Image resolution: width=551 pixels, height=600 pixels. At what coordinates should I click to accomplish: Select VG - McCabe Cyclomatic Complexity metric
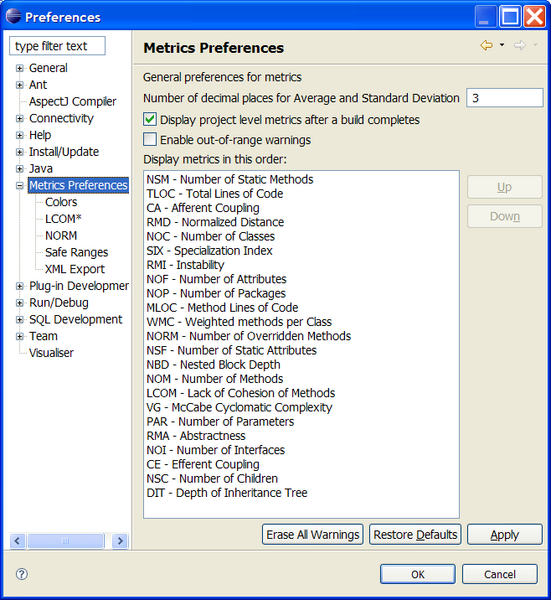pos(240,408)
